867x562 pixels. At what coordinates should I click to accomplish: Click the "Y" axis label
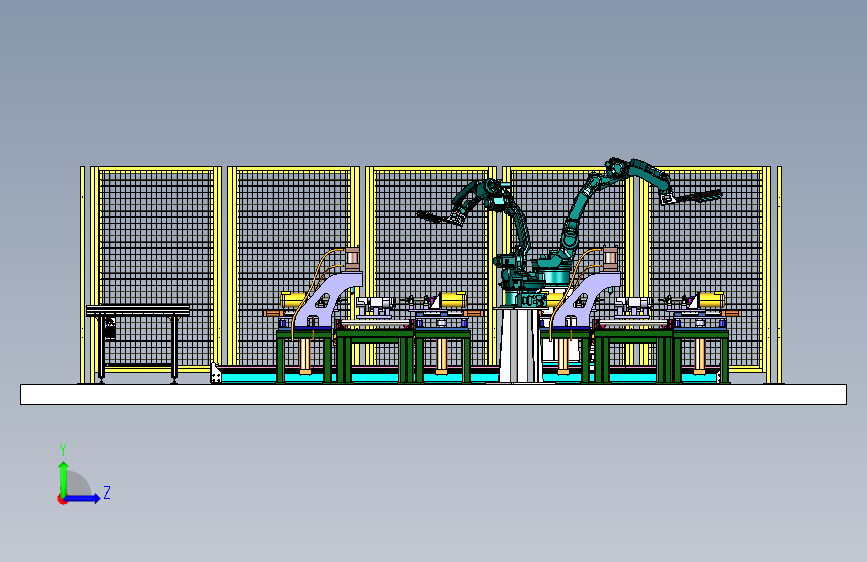[x=63, y=450]
